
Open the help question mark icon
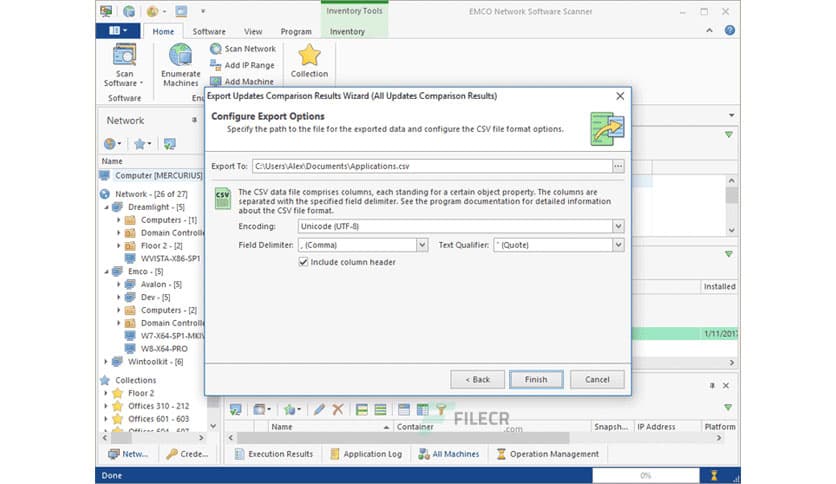click(730, 30)
